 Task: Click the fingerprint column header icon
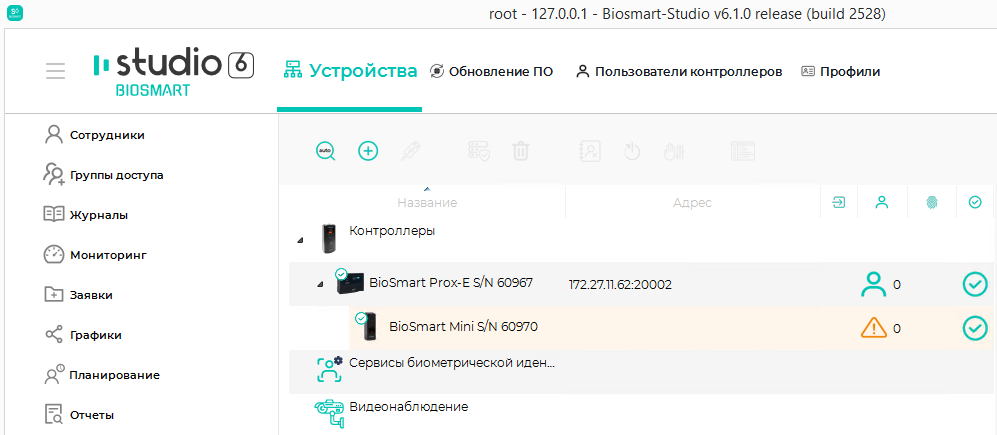point(932,203)
